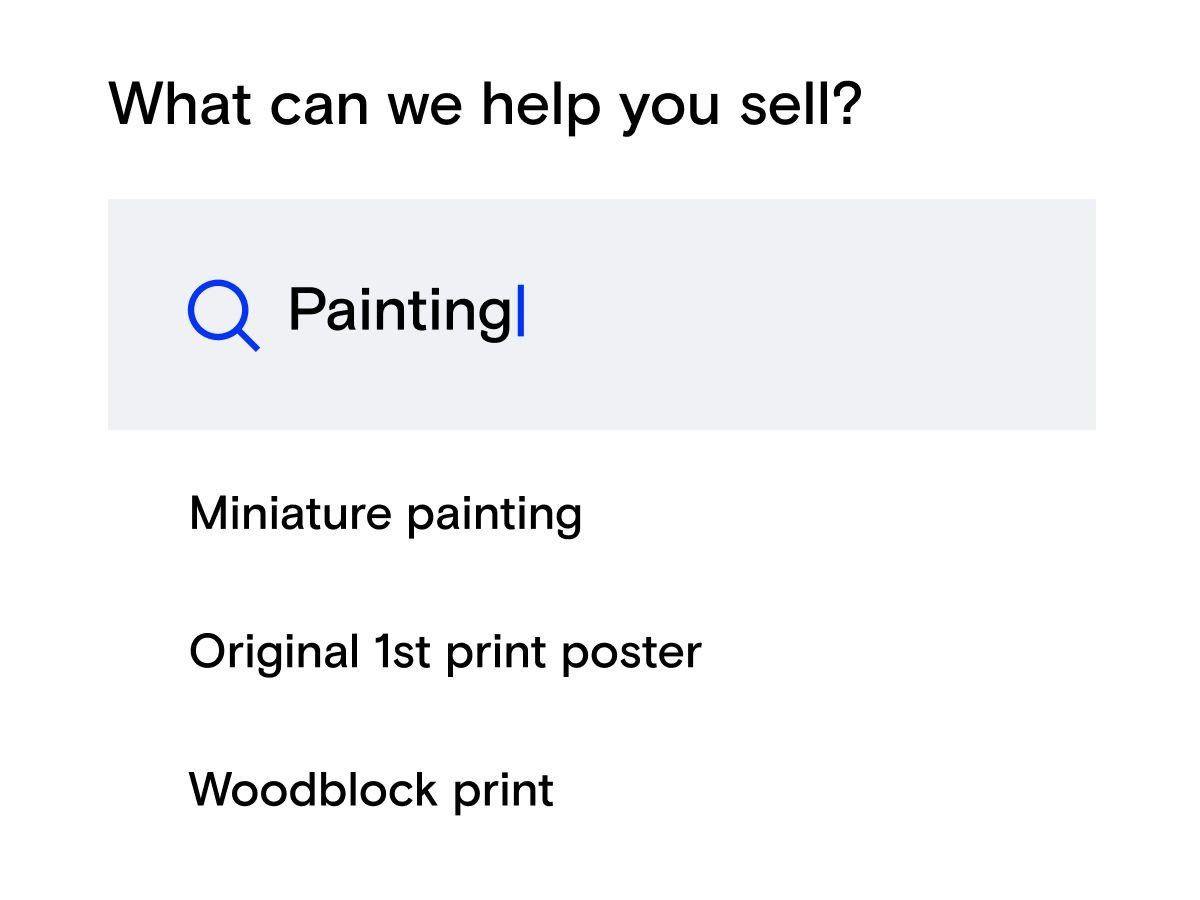Click the word What in the heading
The width and height of the screenshot is (1200, 900).
point(179,103)
